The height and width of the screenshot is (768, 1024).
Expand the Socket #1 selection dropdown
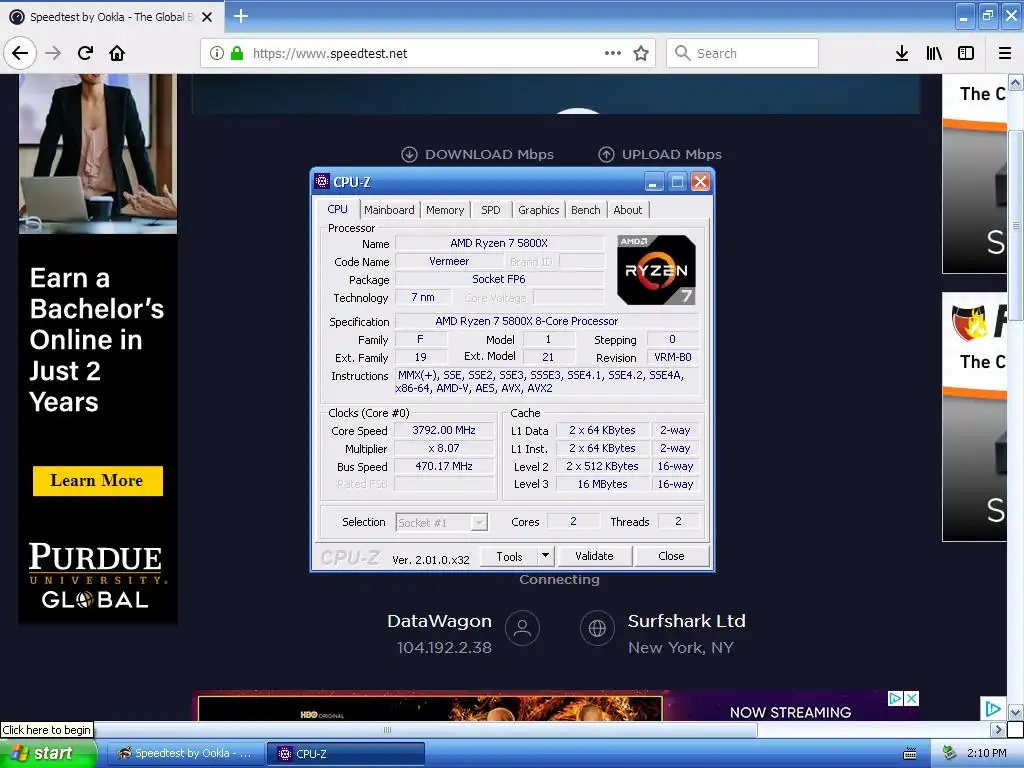pyautogui.click(x=479, y=522)
